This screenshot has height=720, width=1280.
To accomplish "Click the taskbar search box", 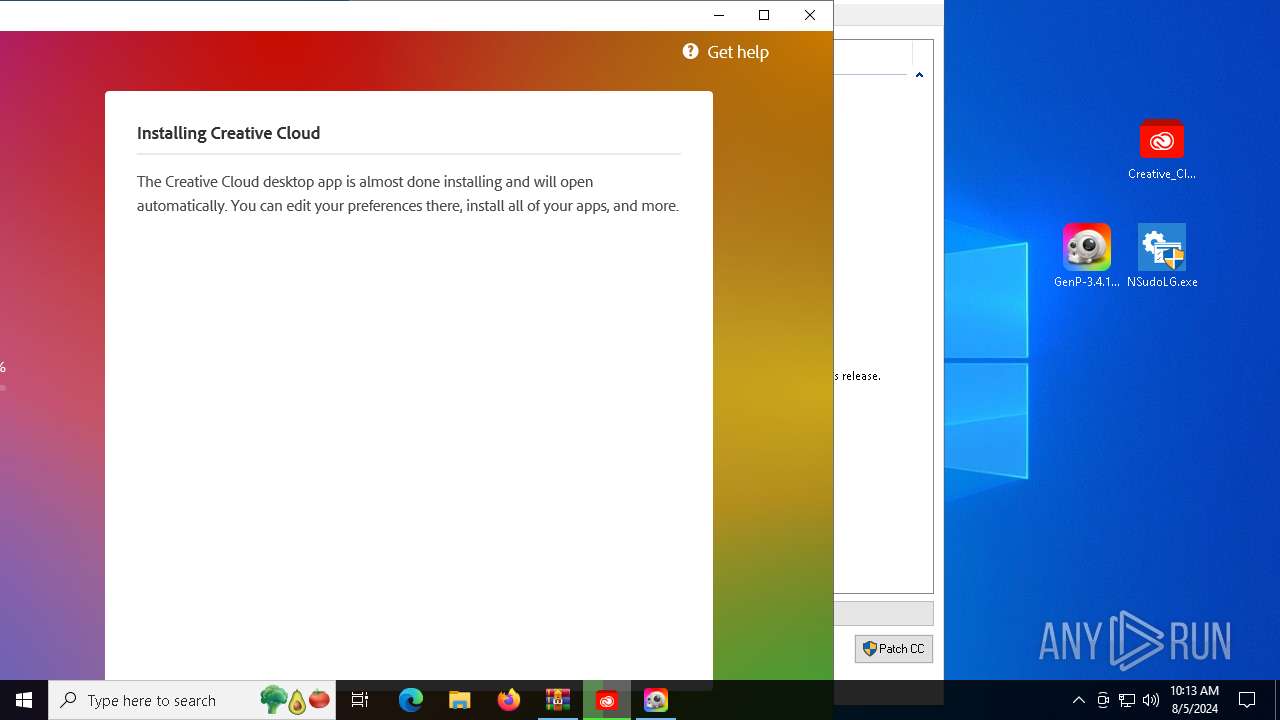I will tap(192, 700).
